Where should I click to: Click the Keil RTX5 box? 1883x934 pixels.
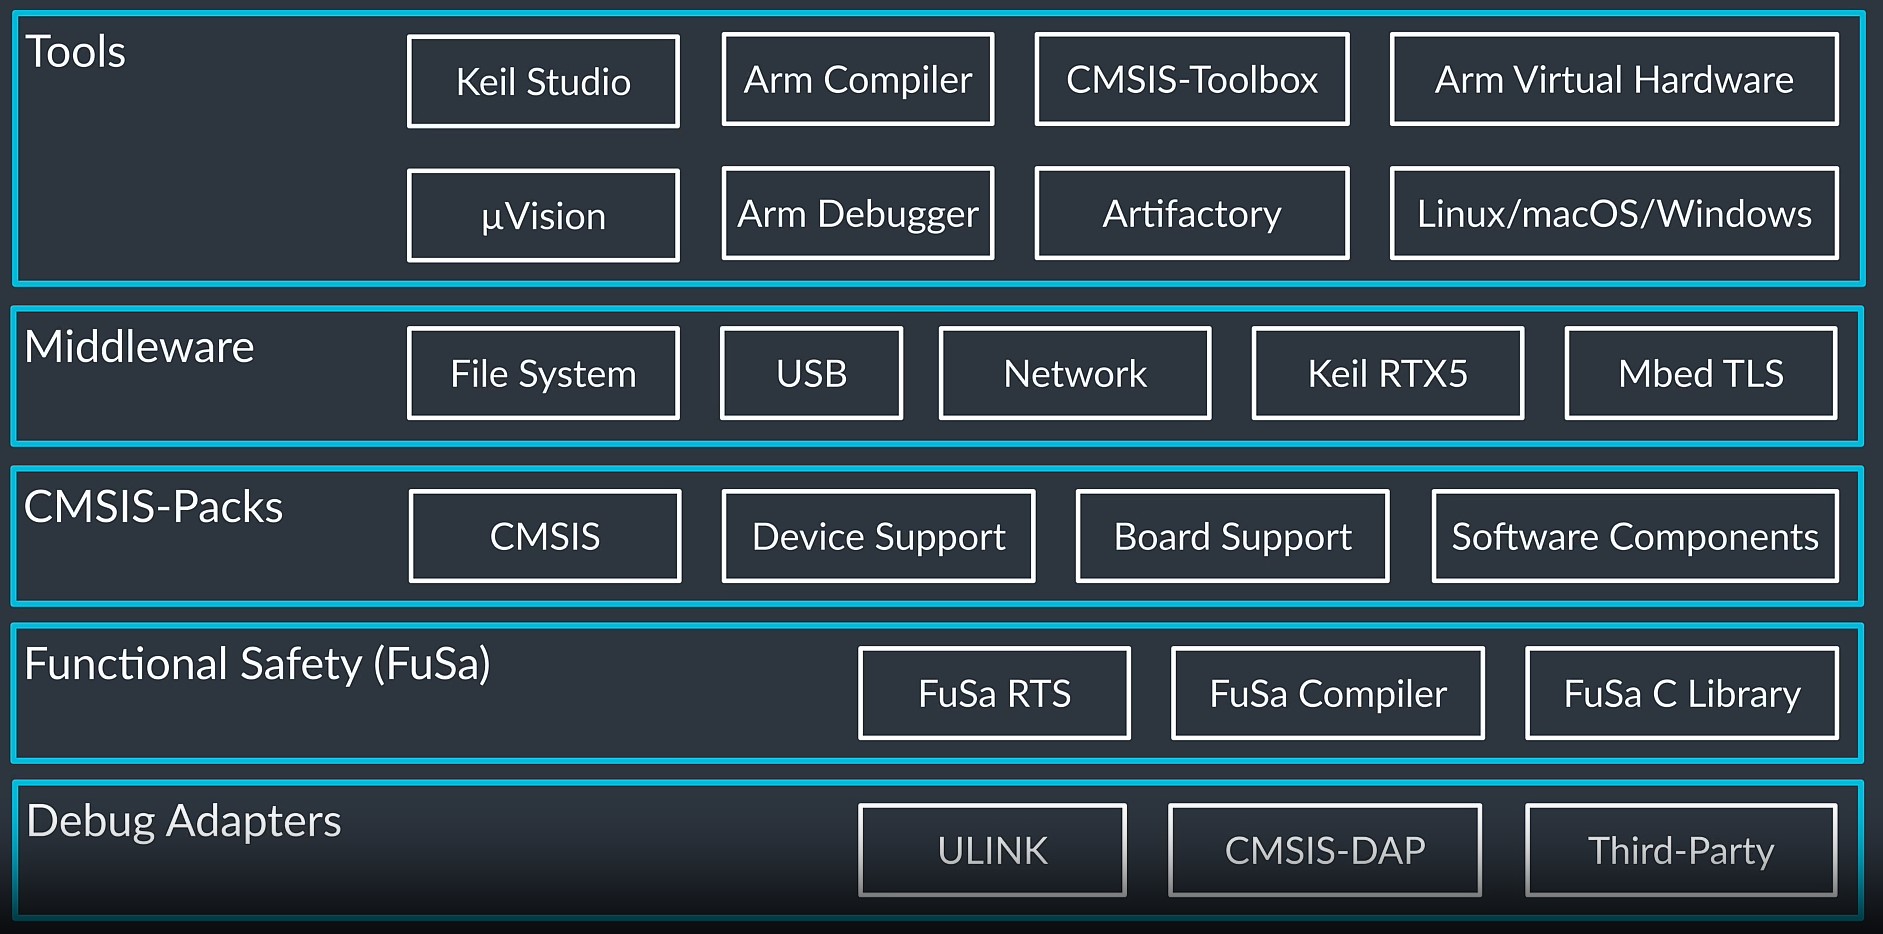[1387, 373]
